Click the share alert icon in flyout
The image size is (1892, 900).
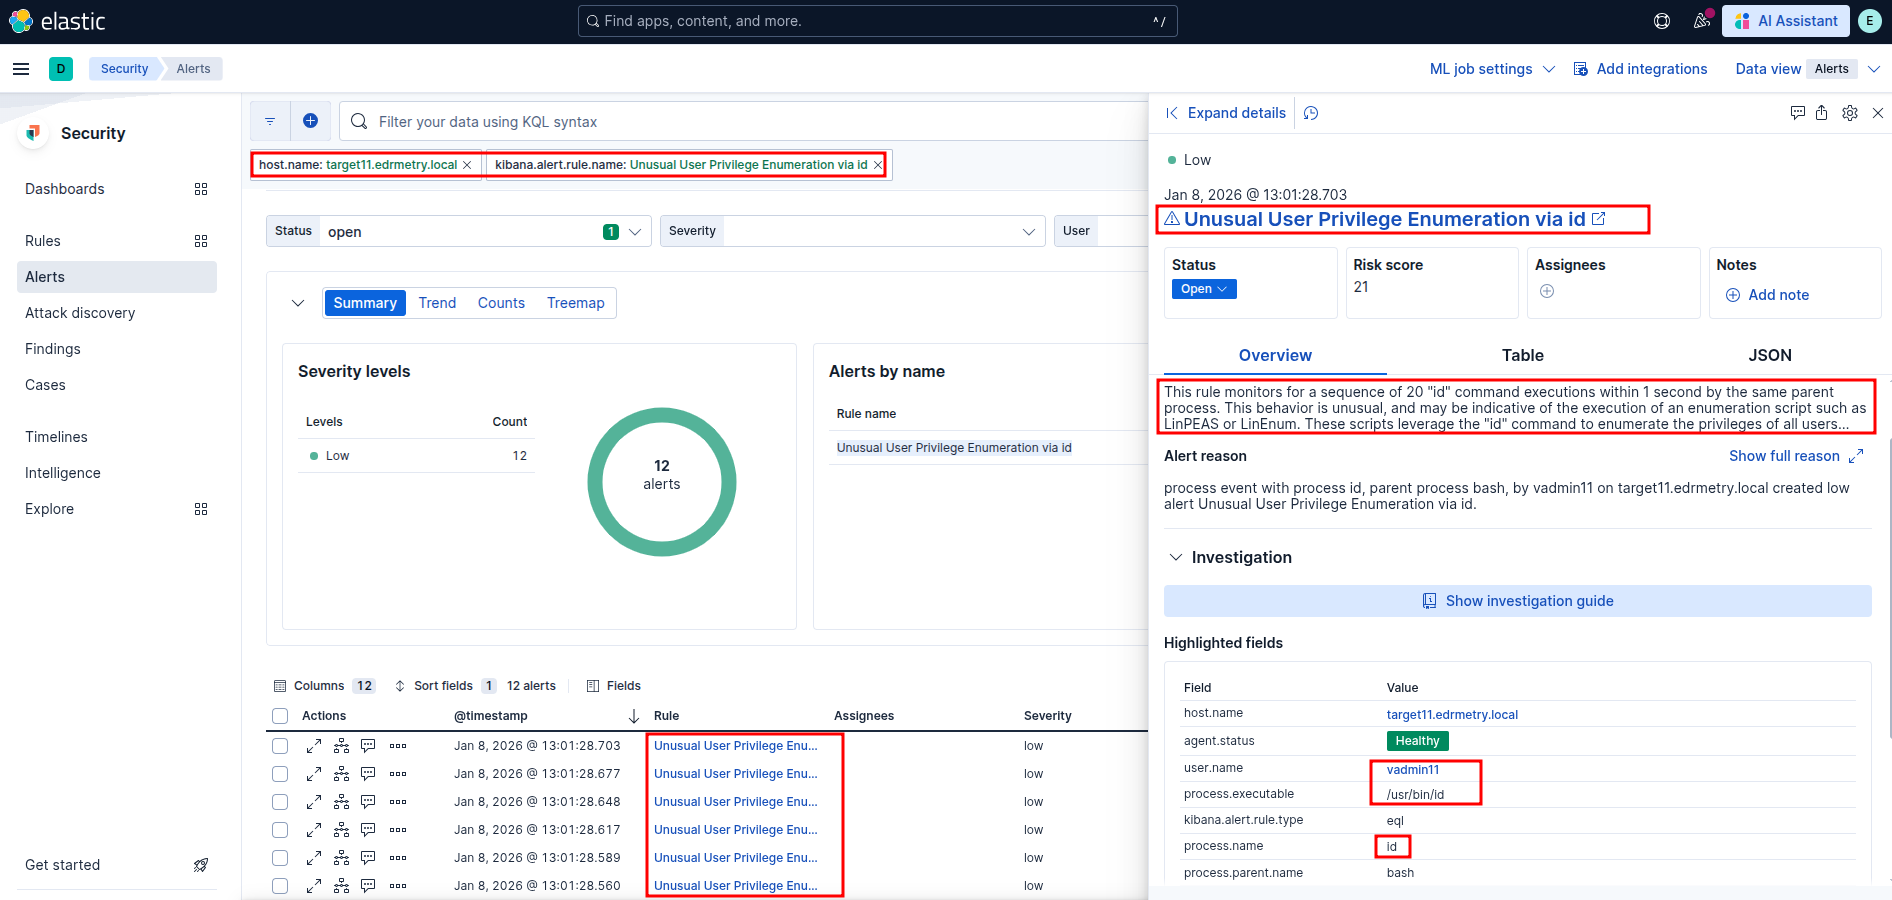point(1822,113)
